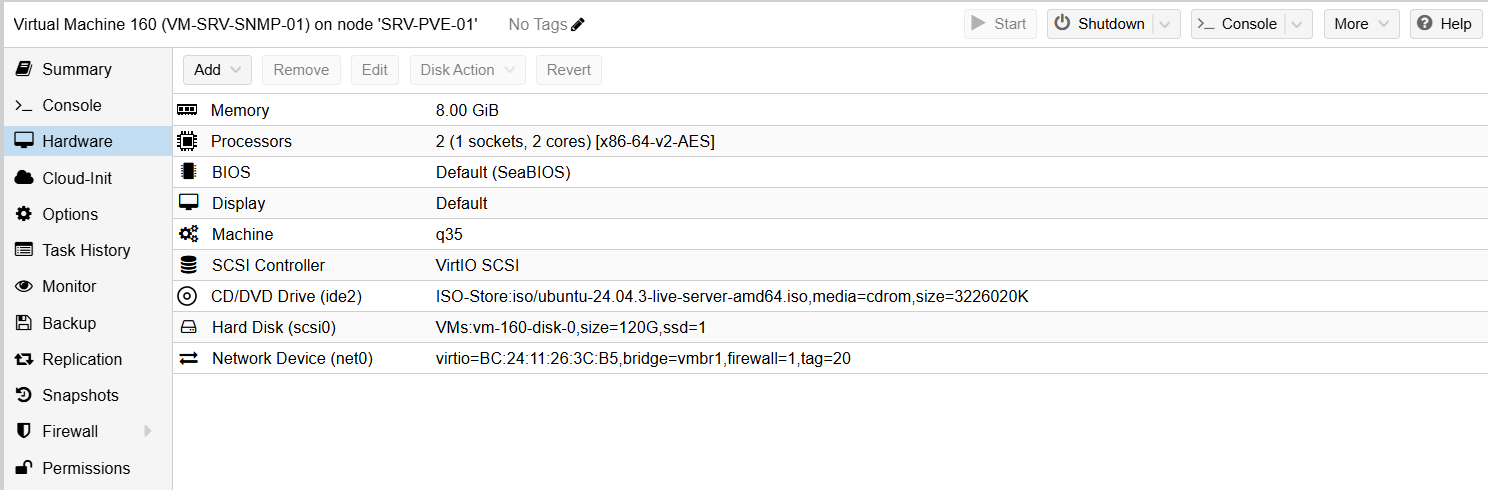Click the pencil icon to edit tags
The image size is (1488, 490).
(578, 24)
